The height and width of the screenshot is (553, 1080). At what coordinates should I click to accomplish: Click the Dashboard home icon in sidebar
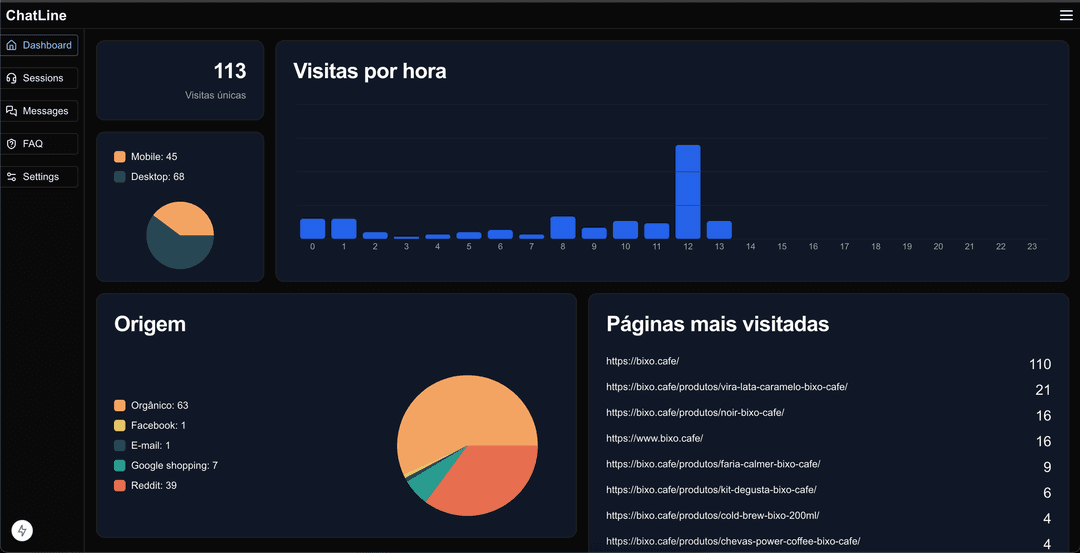tap(12, 45)
